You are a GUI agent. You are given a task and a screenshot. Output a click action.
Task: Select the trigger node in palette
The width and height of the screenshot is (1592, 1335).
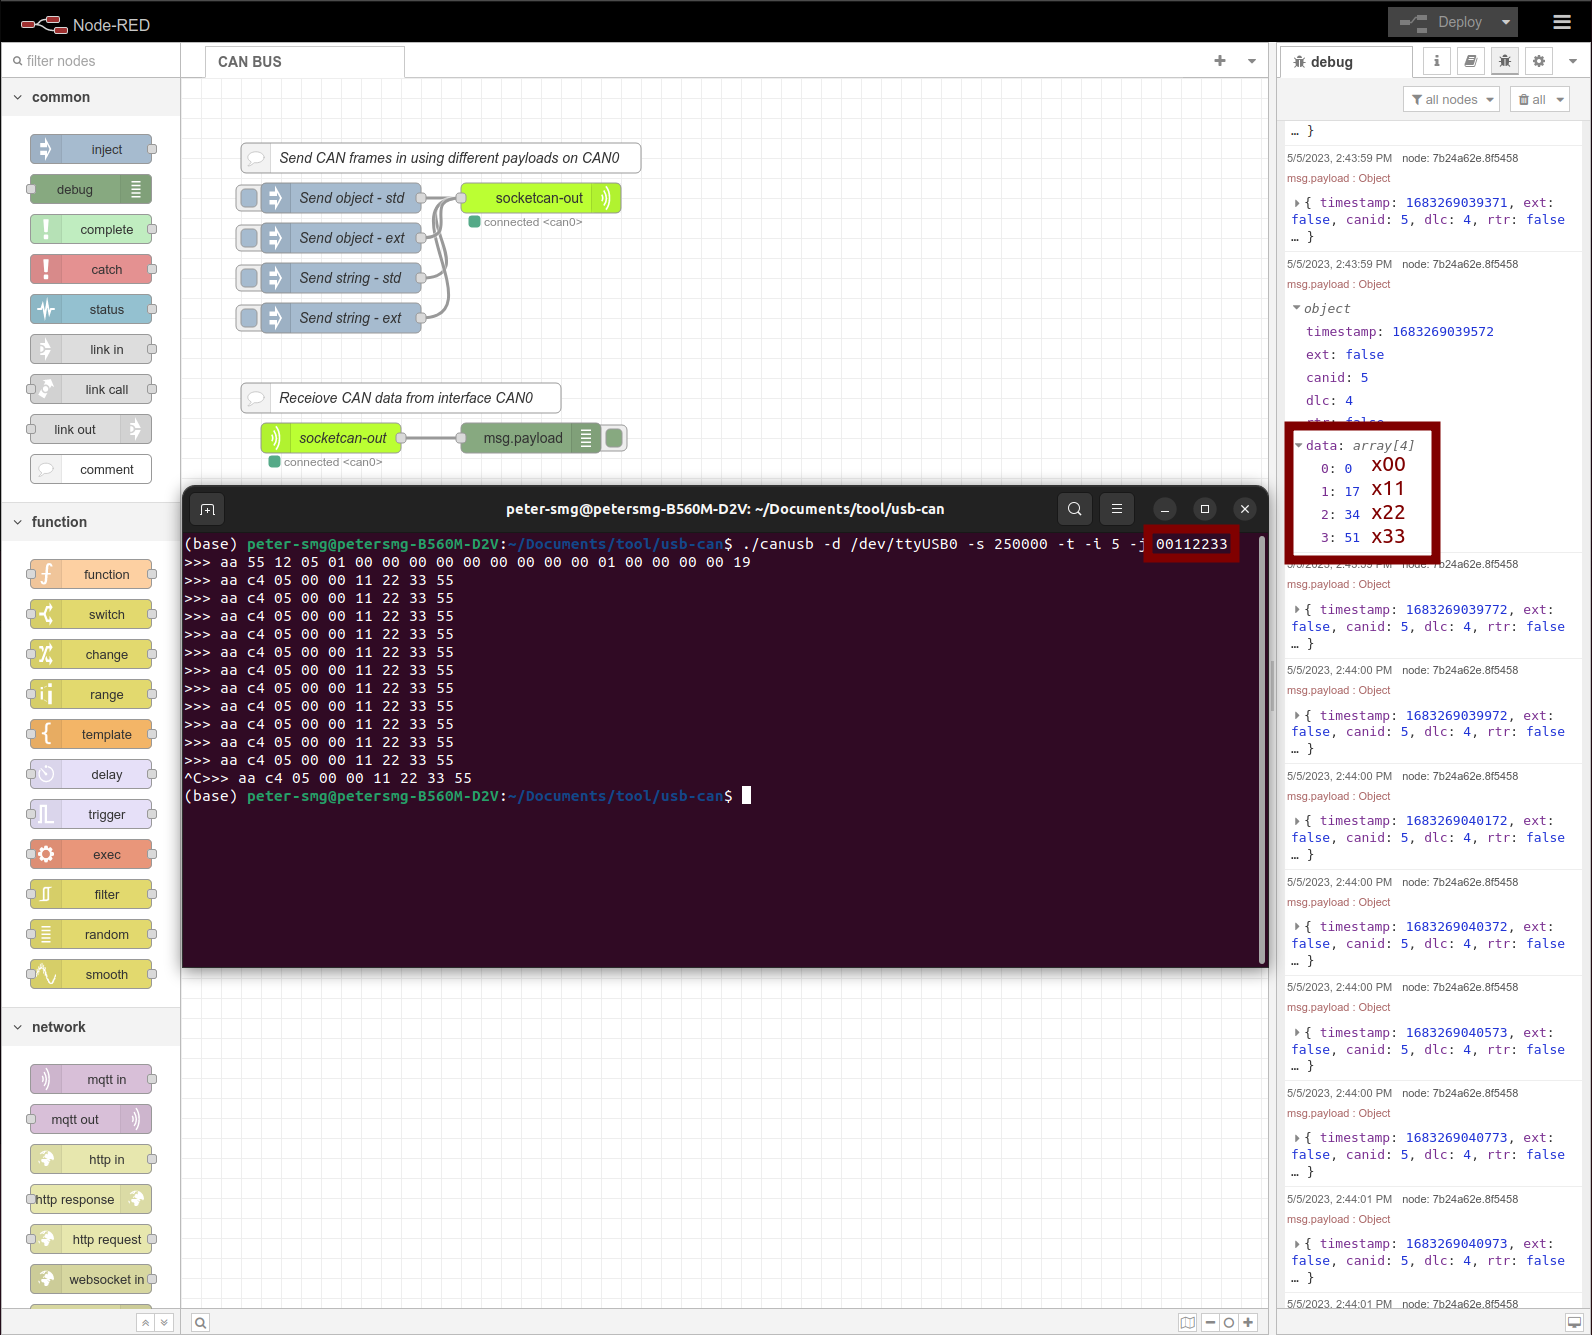click(91, 814)
